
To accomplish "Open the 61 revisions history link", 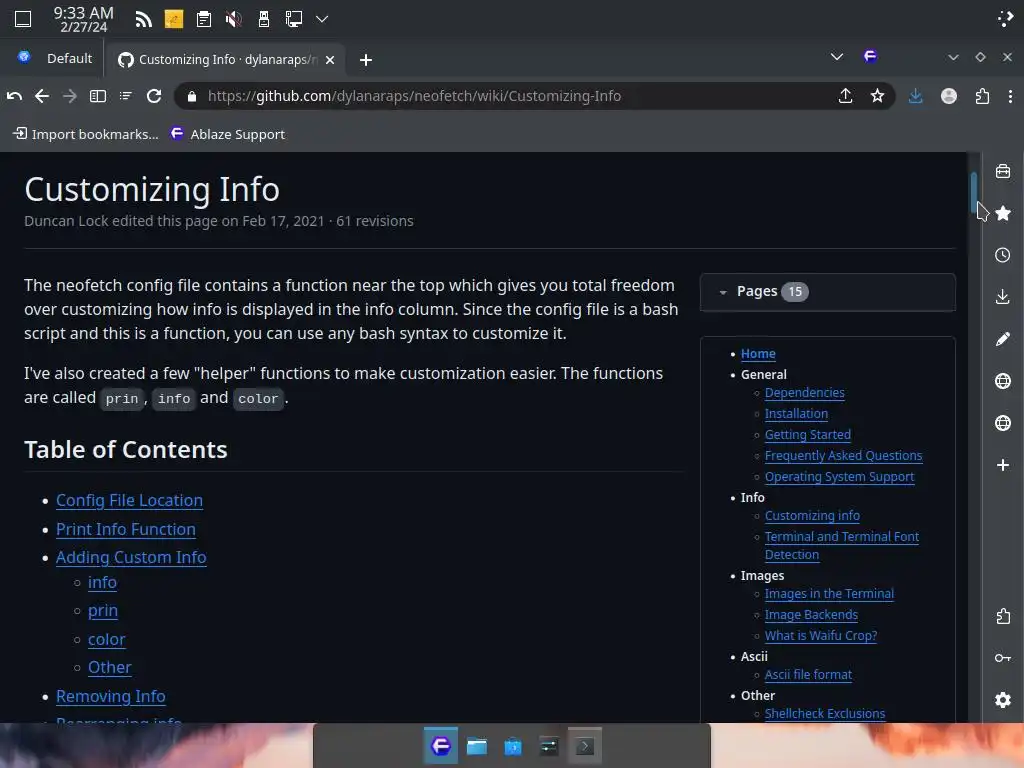I will (x=375, y=221).
